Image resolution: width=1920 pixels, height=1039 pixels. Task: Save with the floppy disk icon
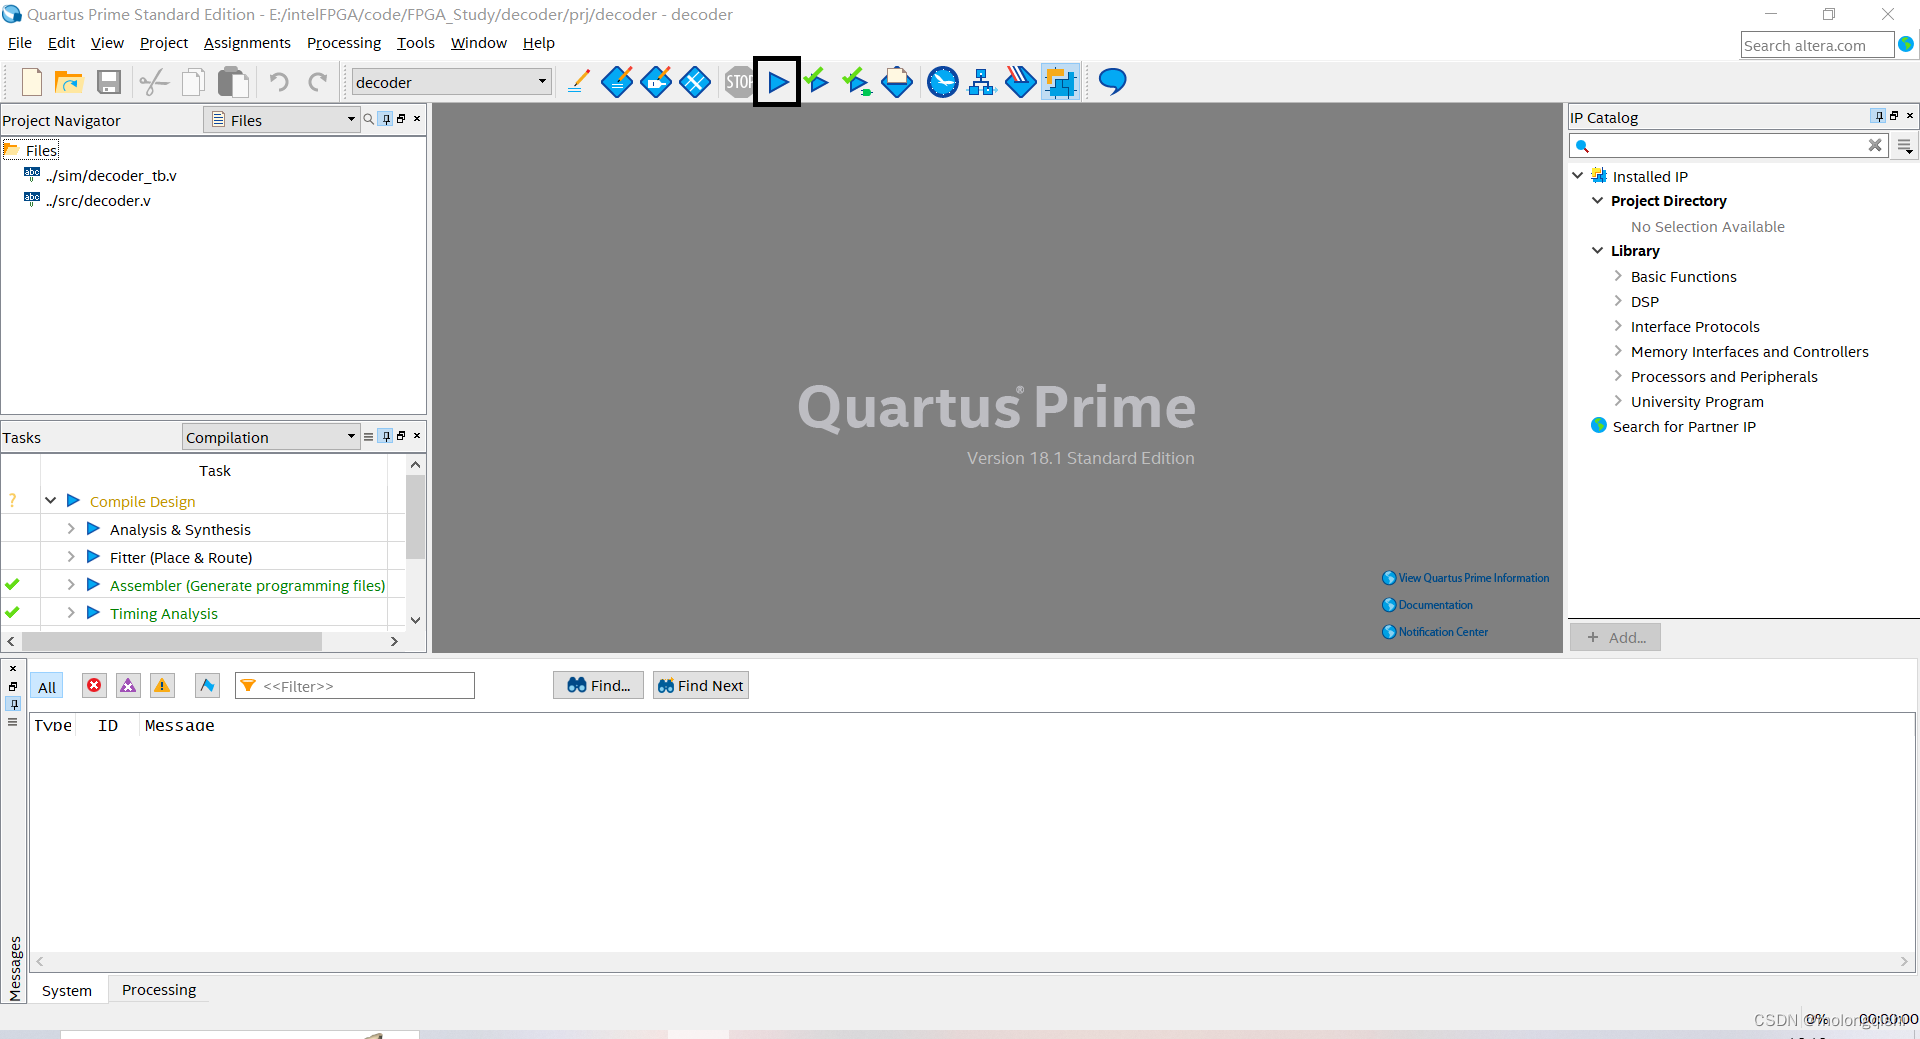pos(108,81)
